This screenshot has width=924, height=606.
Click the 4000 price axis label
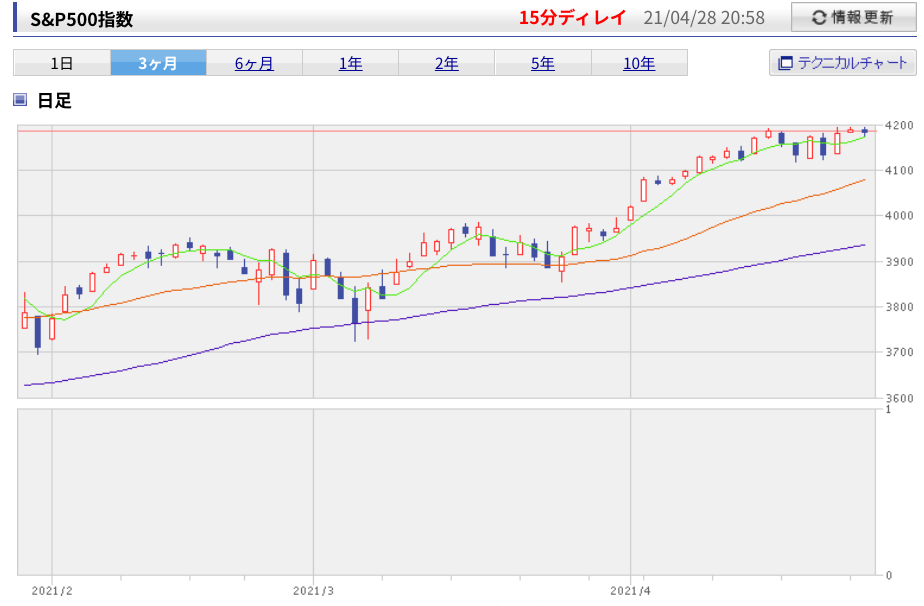(899, 216)
